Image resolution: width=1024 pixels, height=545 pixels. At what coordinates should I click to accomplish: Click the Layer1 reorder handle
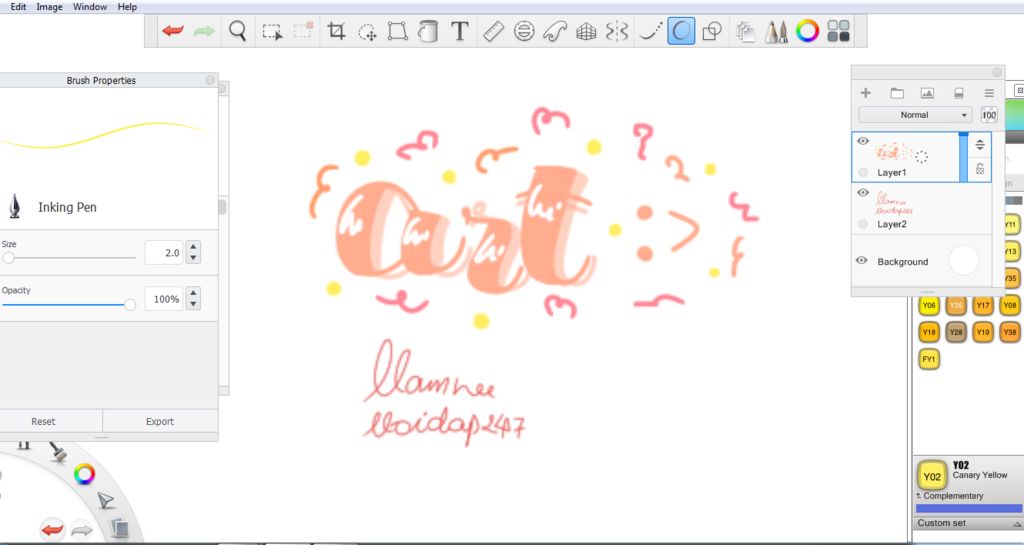(x=980, y=145)
